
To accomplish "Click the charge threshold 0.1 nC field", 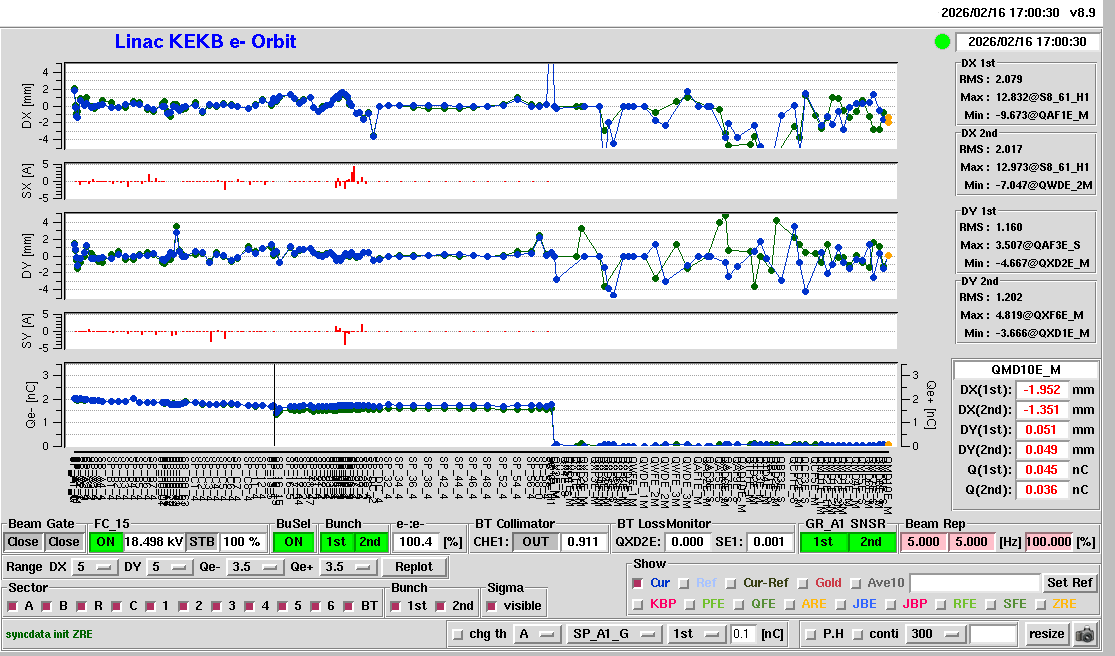I will tap(742, 634).
